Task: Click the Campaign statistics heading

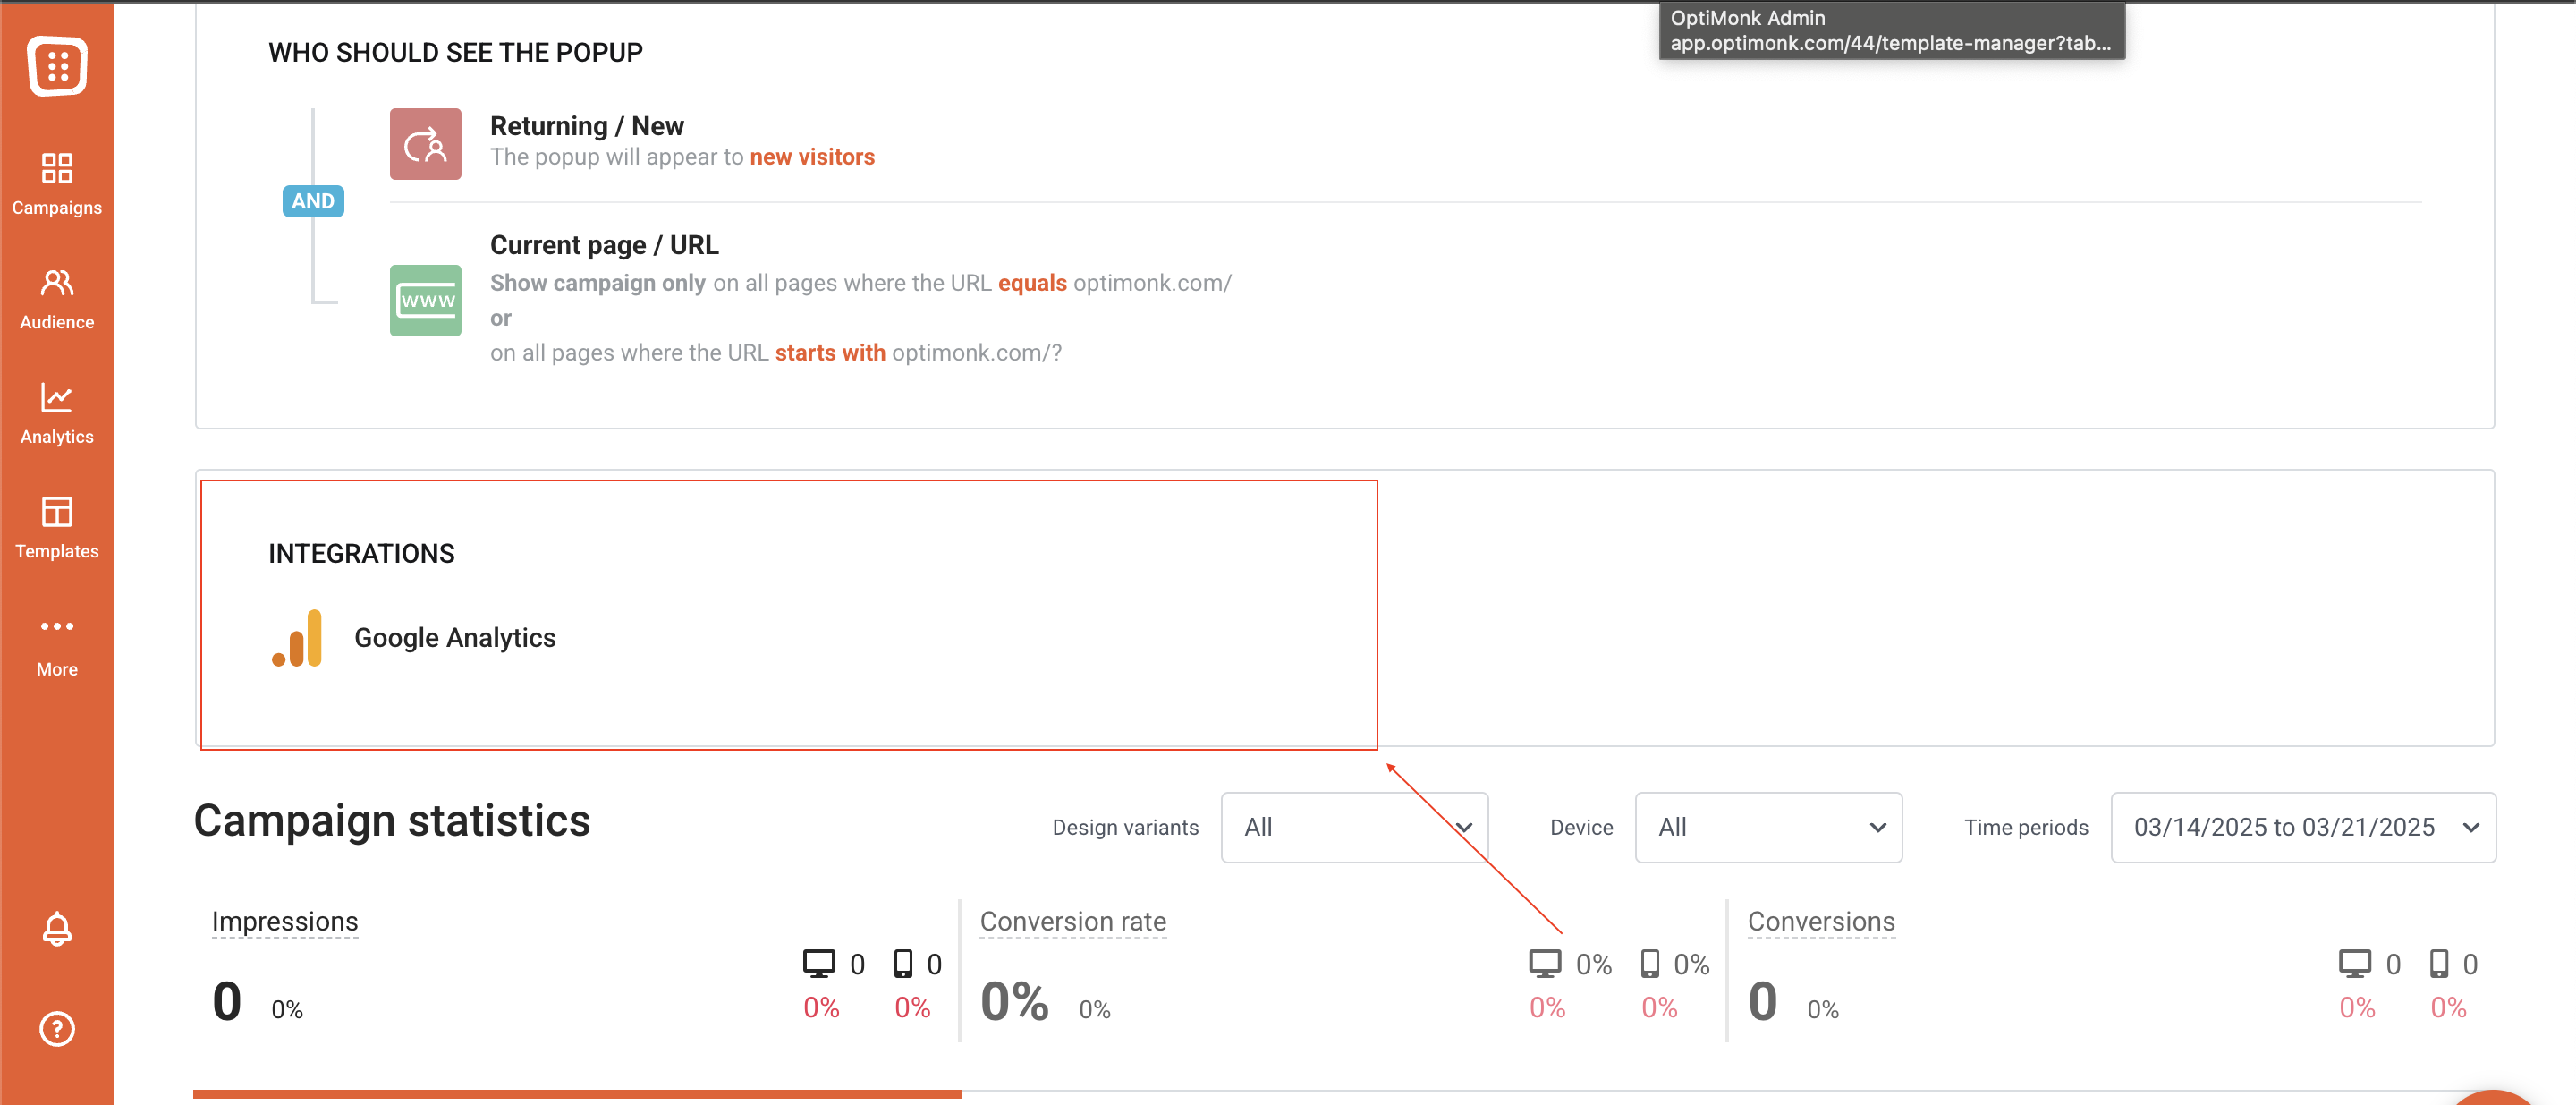Action: pos(392,821)
